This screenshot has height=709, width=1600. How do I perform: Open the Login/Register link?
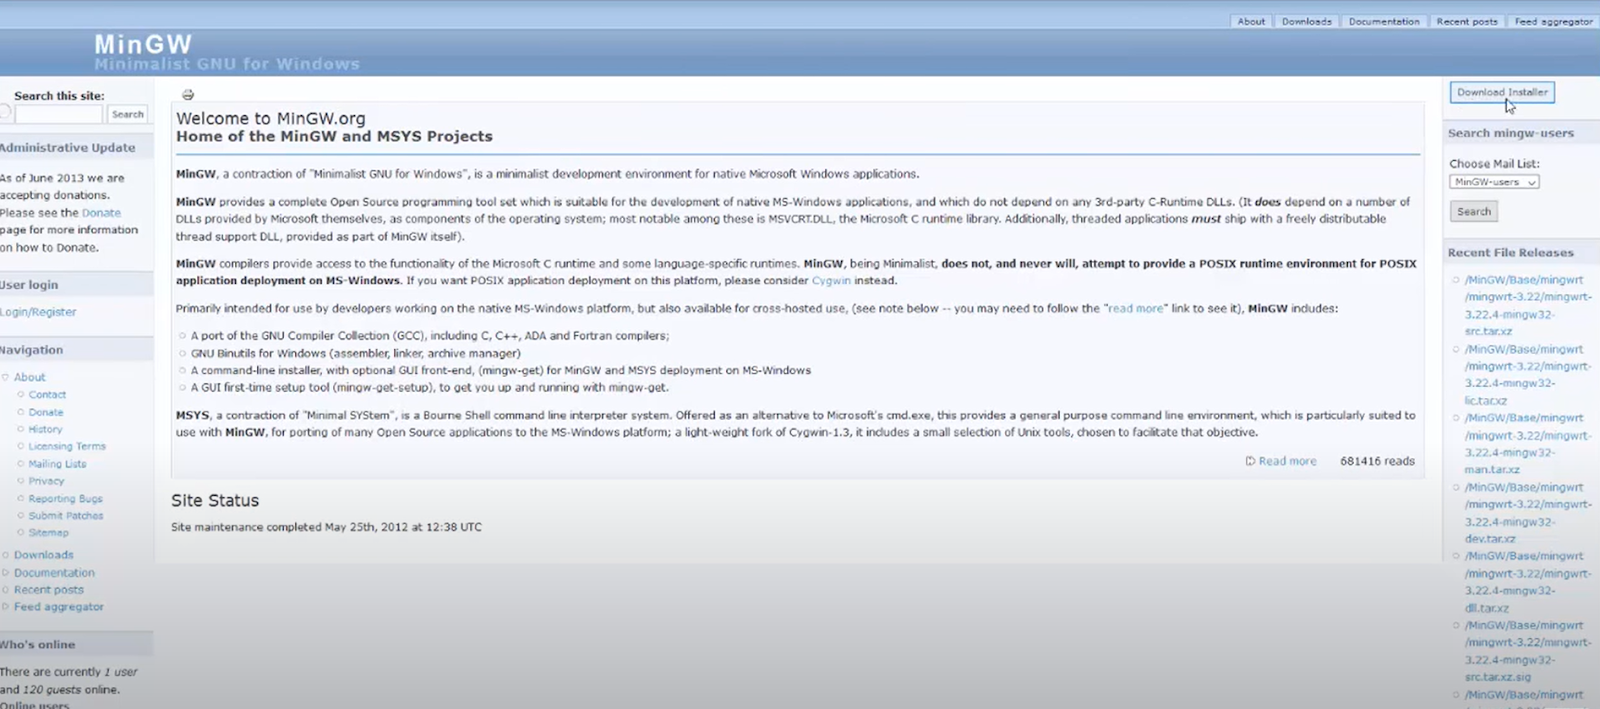(38, 312)
